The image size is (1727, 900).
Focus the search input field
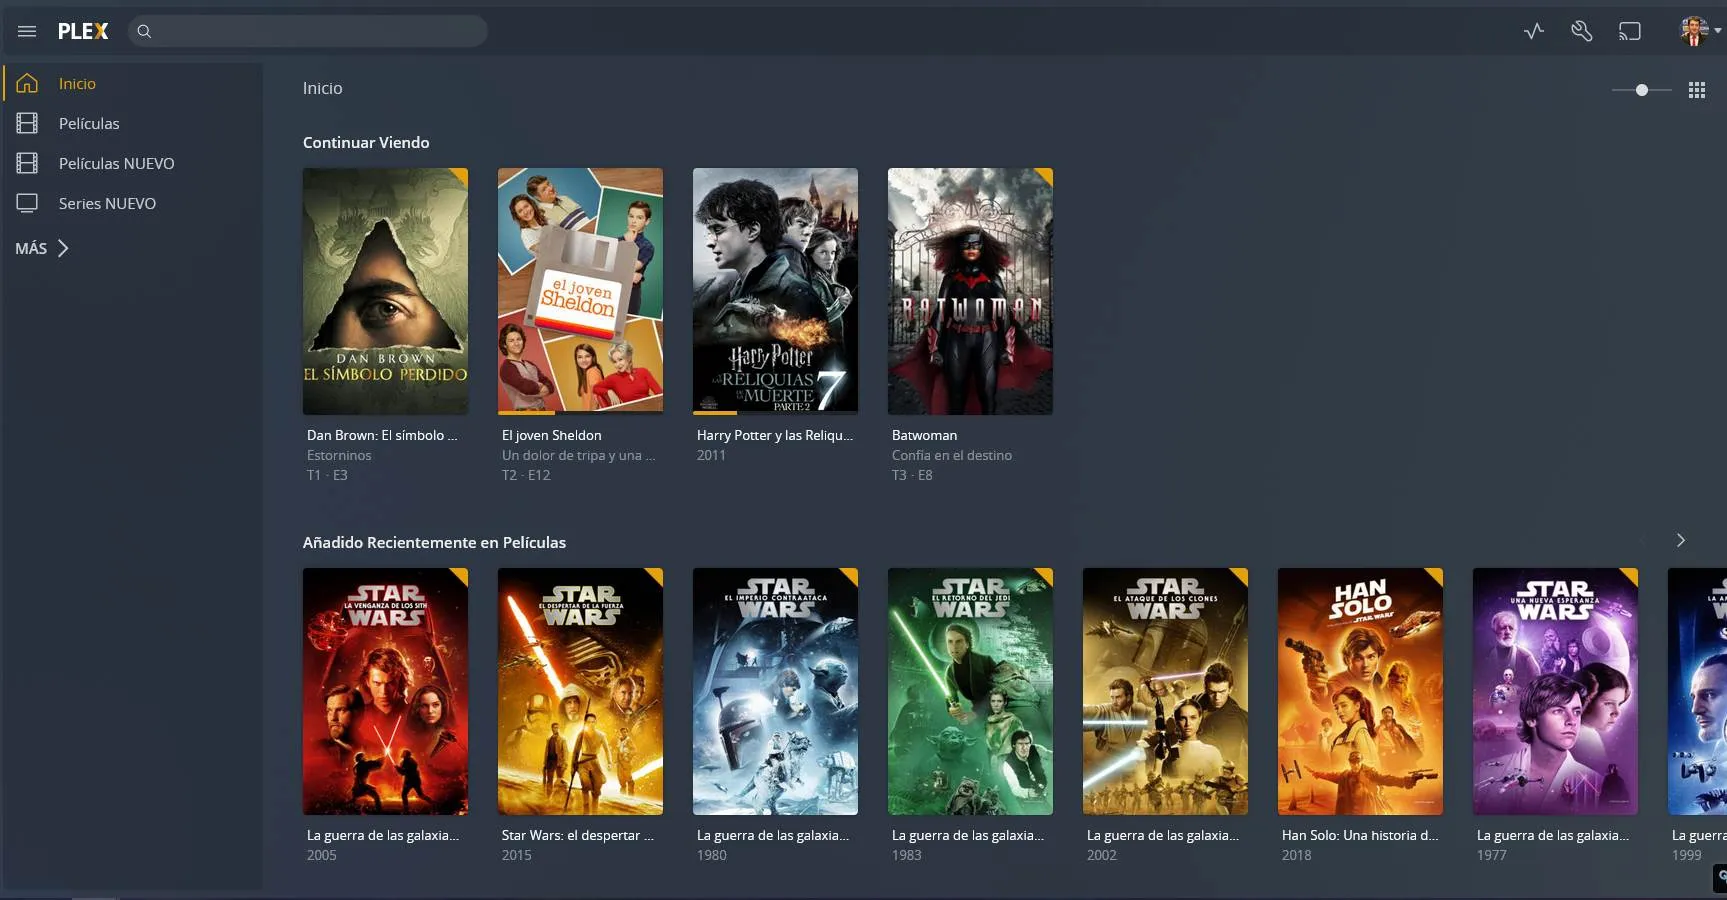pos(308,31)
